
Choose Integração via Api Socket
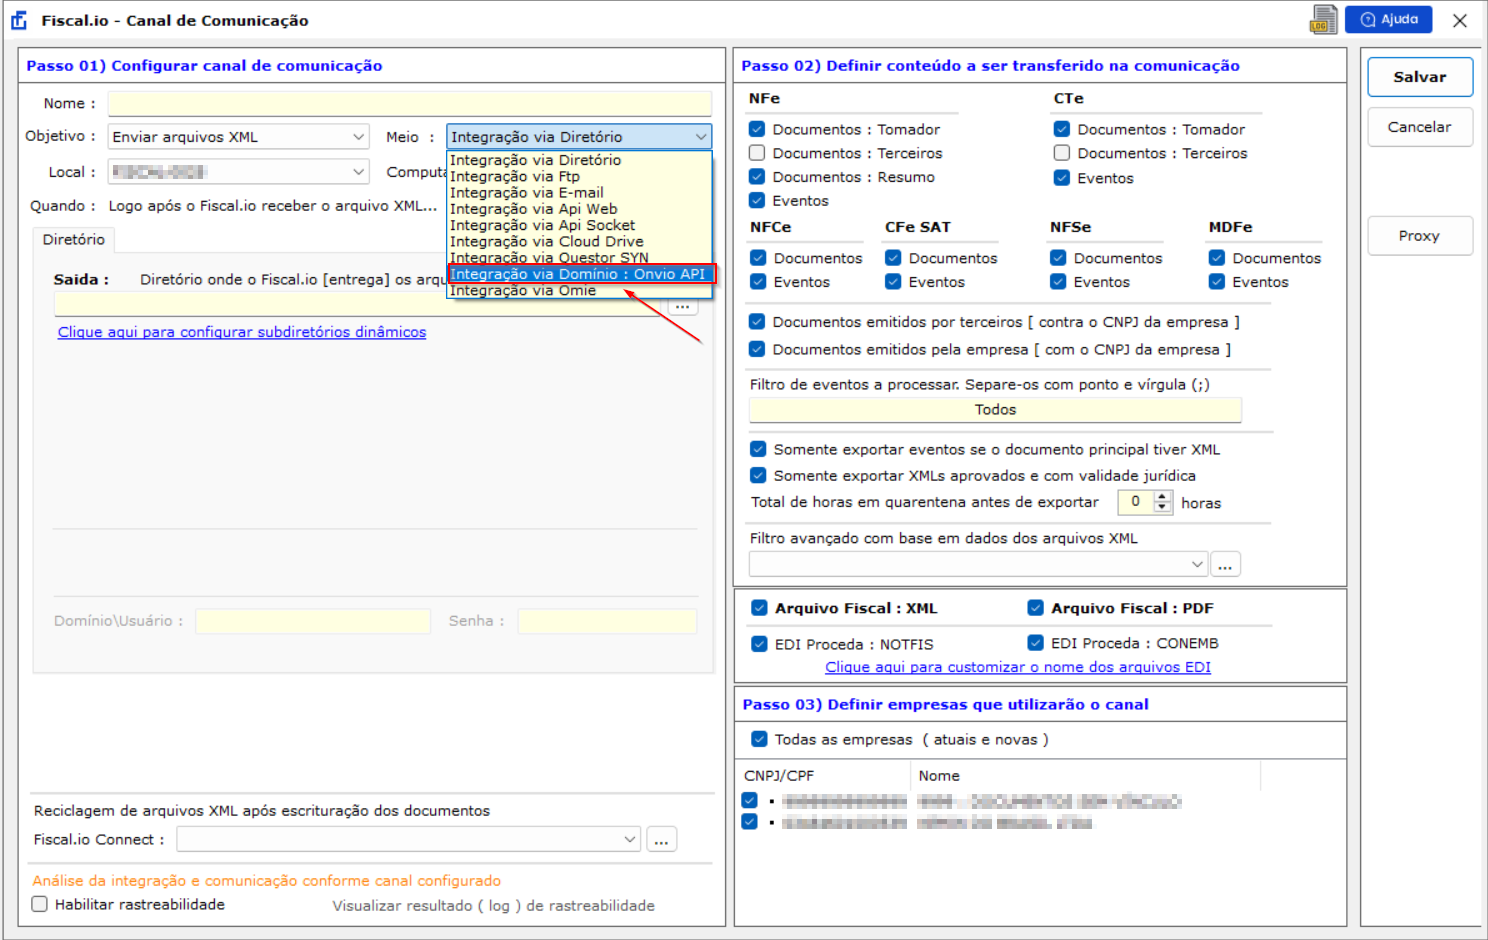click(579, 225)
